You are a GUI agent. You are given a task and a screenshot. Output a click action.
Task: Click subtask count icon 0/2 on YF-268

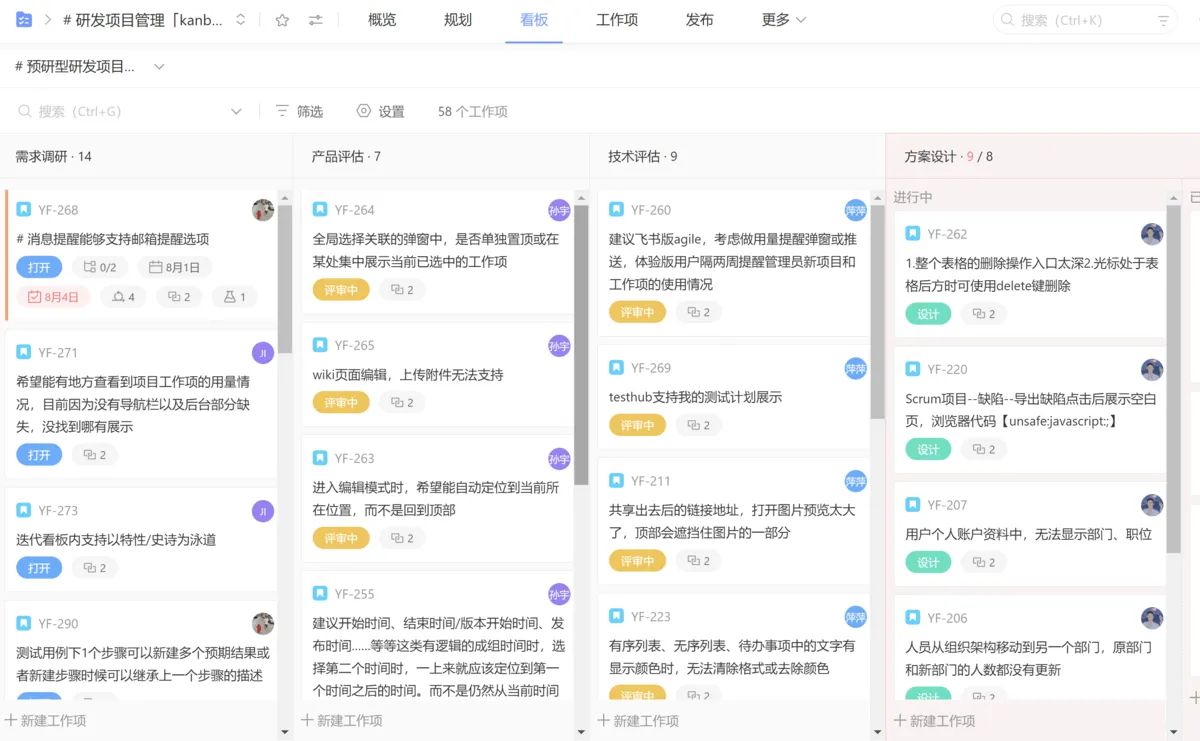point(100,267)
